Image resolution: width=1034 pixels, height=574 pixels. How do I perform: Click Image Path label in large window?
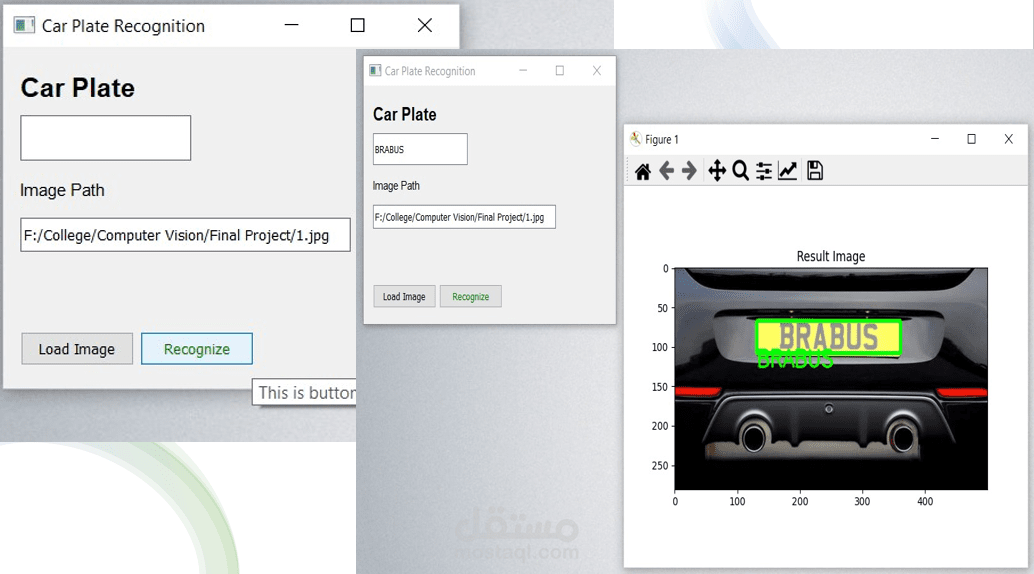point(62,190)
